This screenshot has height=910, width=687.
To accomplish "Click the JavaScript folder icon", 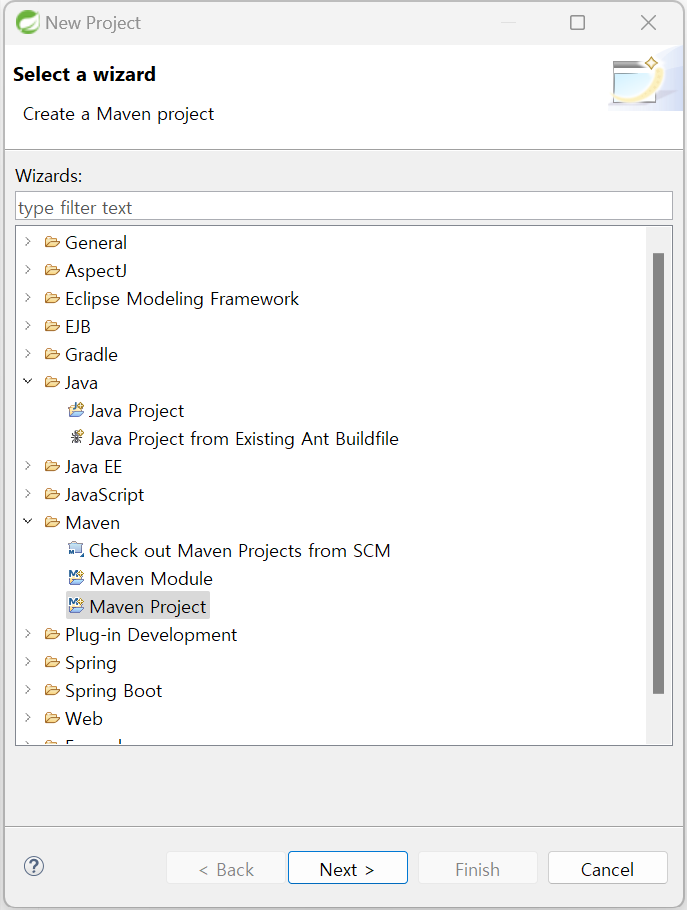I will (x=52, y=494).
